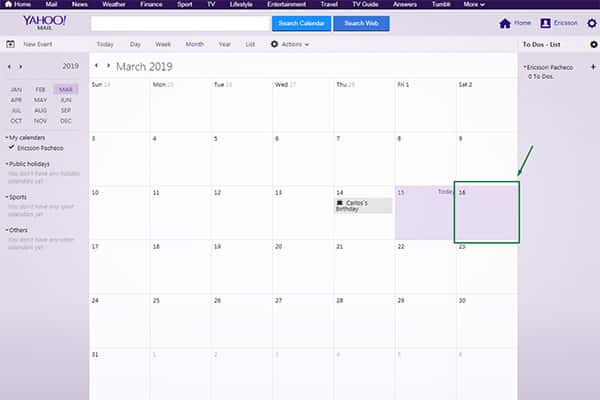Open settings gear beside Ericsson
Image resolution: width=600 pixels, height=400 pixels.
pos(592,23)
